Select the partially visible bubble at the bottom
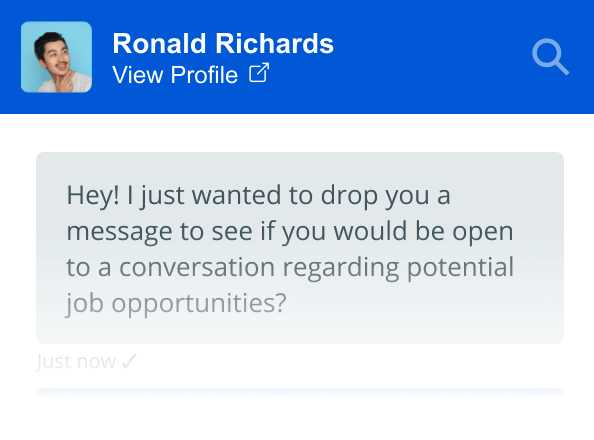Viewport: 594px width, 440px height. point(300,393)
